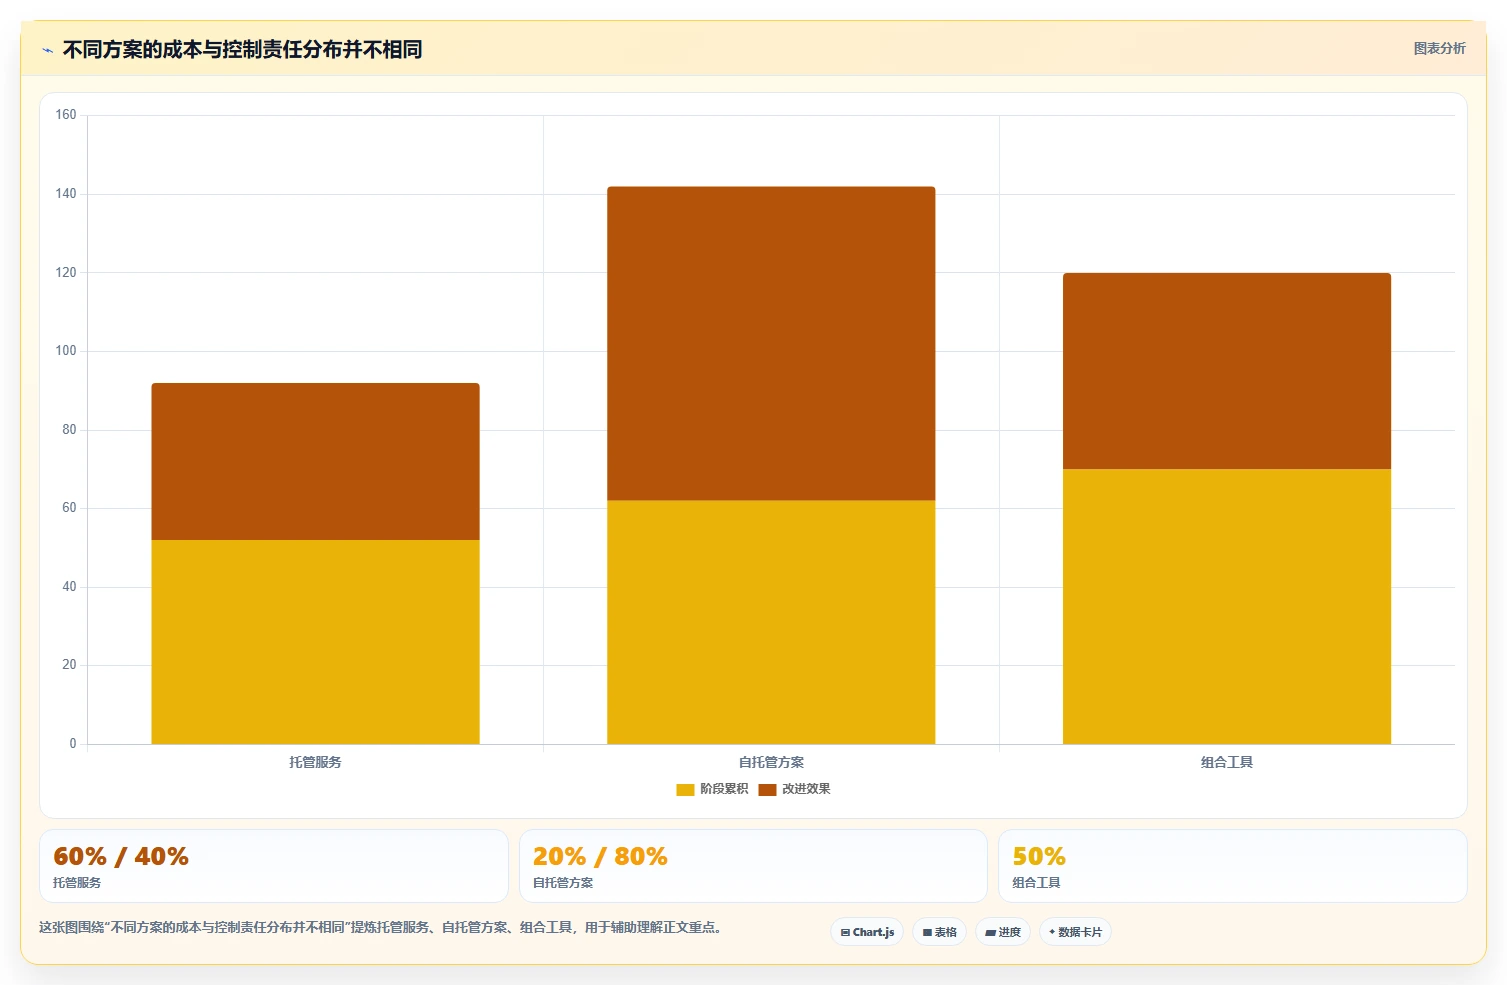The height and width of the screenshot is (985, 1507).
Task: Click the y-axis value 40
Action: point(69,587)
